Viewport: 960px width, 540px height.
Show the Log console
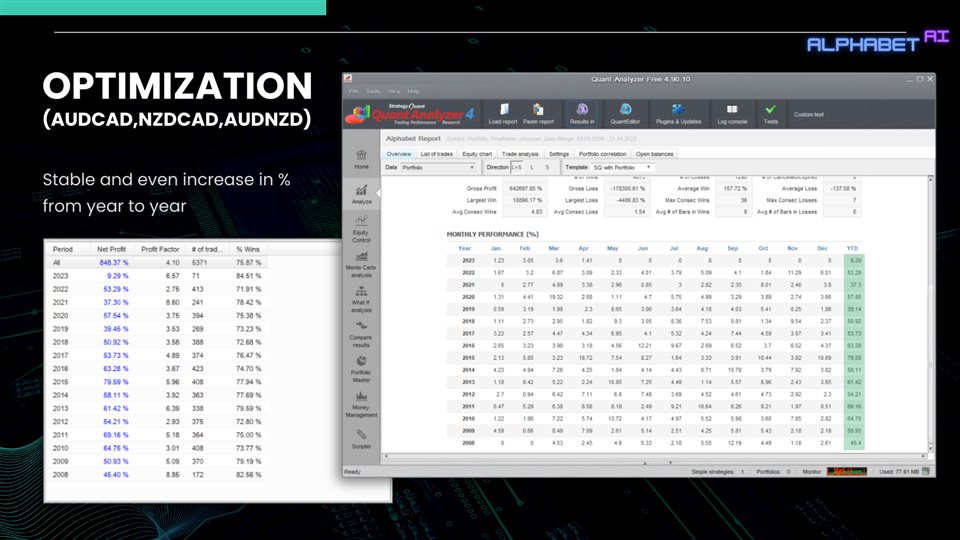pyautogui.click(x=732, y=114)
